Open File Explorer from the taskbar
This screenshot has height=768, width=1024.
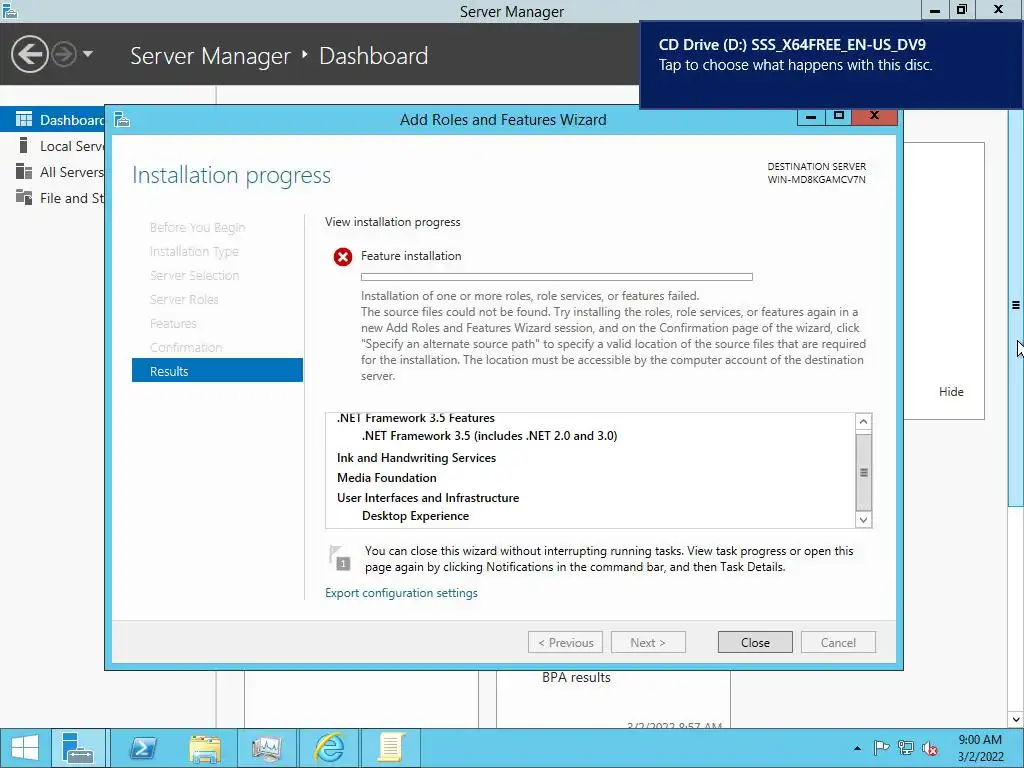[204, 748]
